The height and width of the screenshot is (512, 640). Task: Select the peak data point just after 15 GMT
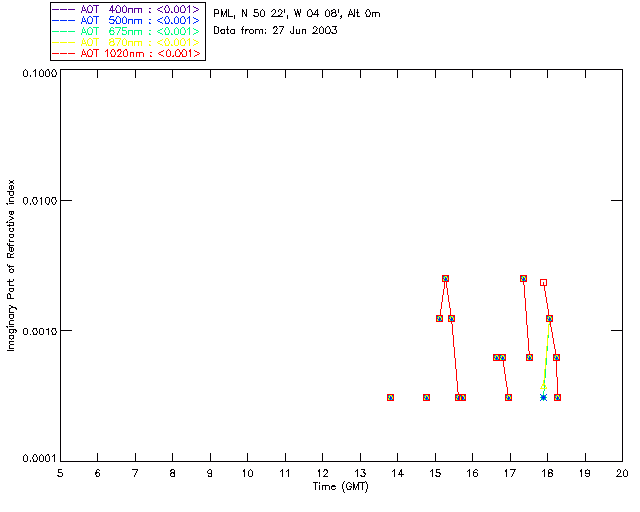[445, 278]
